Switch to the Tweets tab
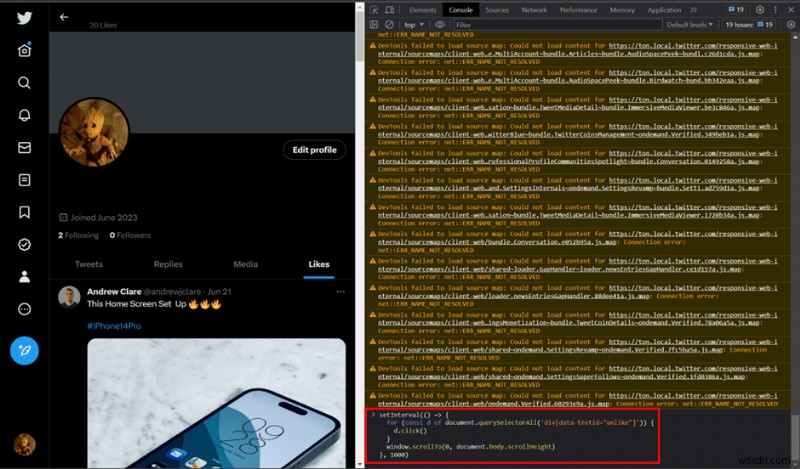This screenshot has width=800, height=469. click(x=89, y=264)
